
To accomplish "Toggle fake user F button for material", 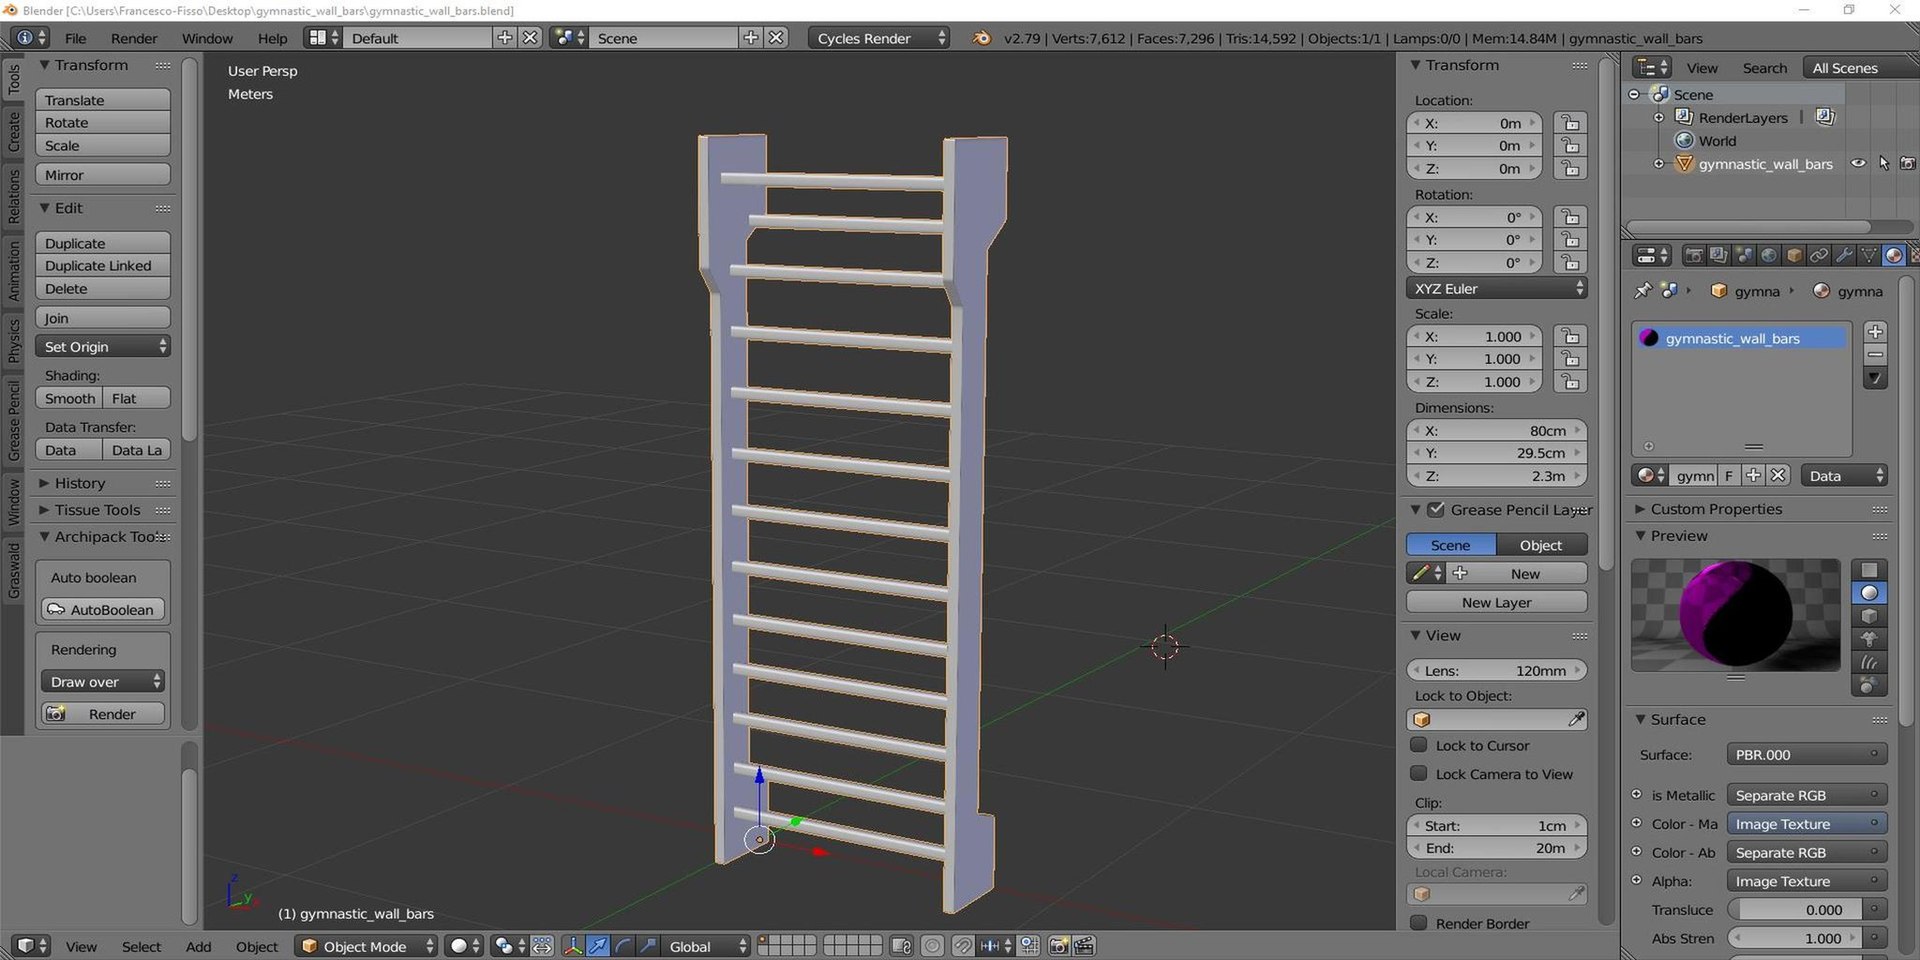I will coord(1729,476).
